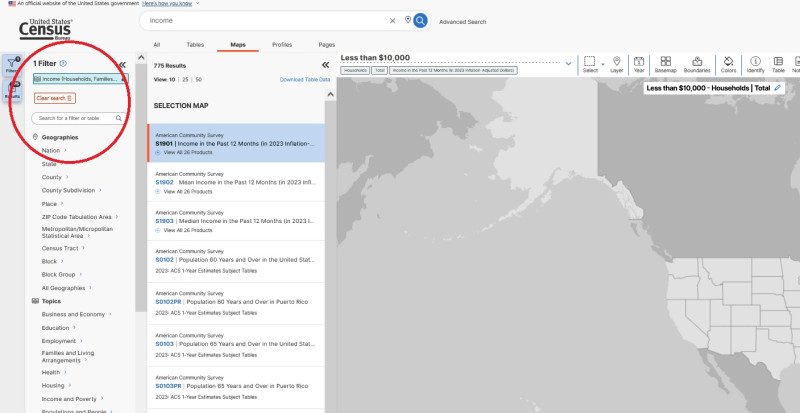Open the Filters panel icon
Image resolution: width=800 pixels, height=413 pixels.
point(11,65)
